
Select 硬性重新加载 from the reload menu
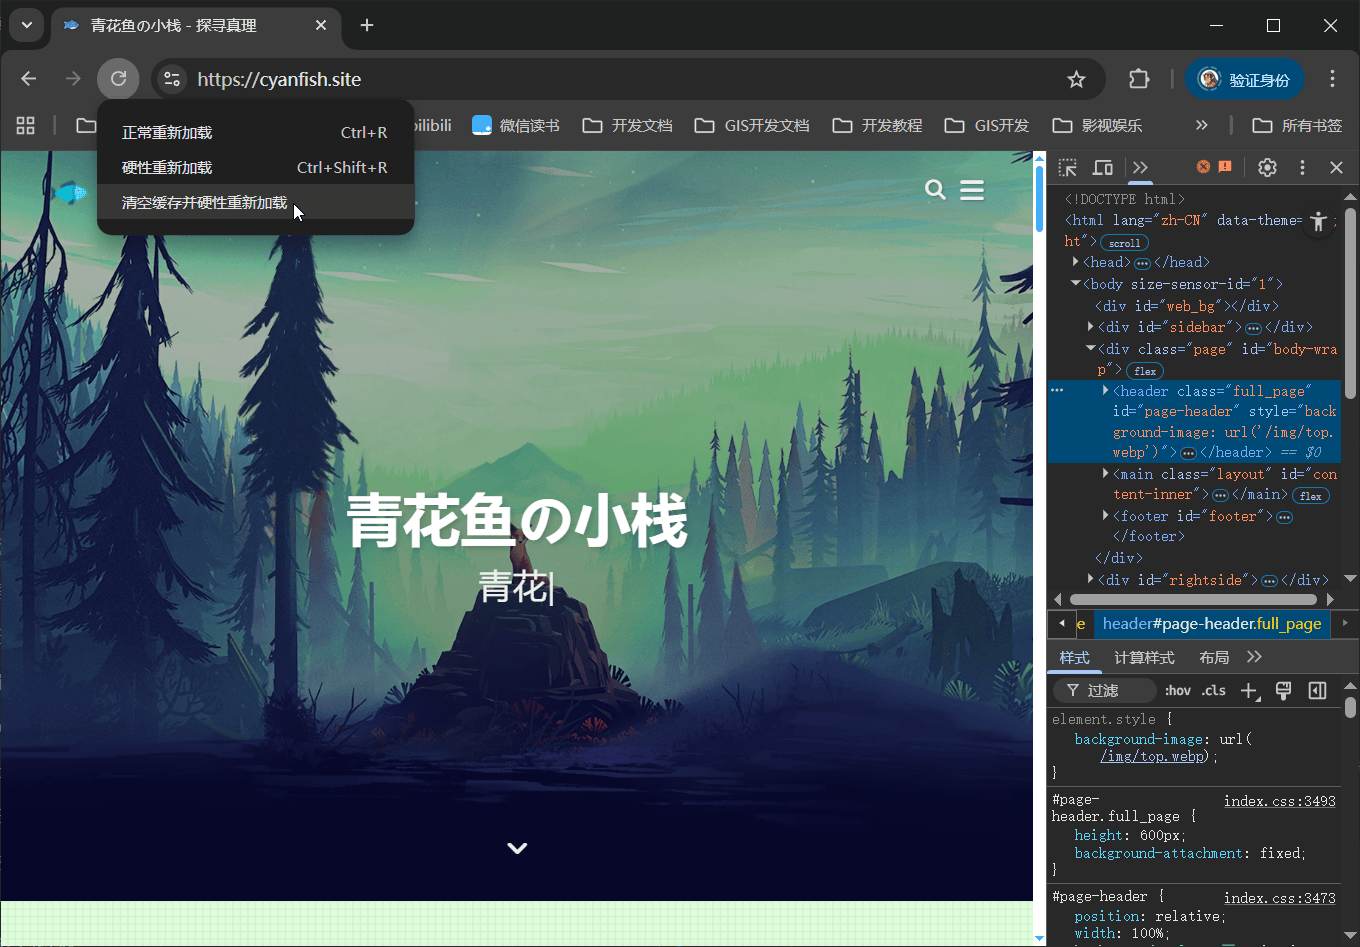(255, 167)
